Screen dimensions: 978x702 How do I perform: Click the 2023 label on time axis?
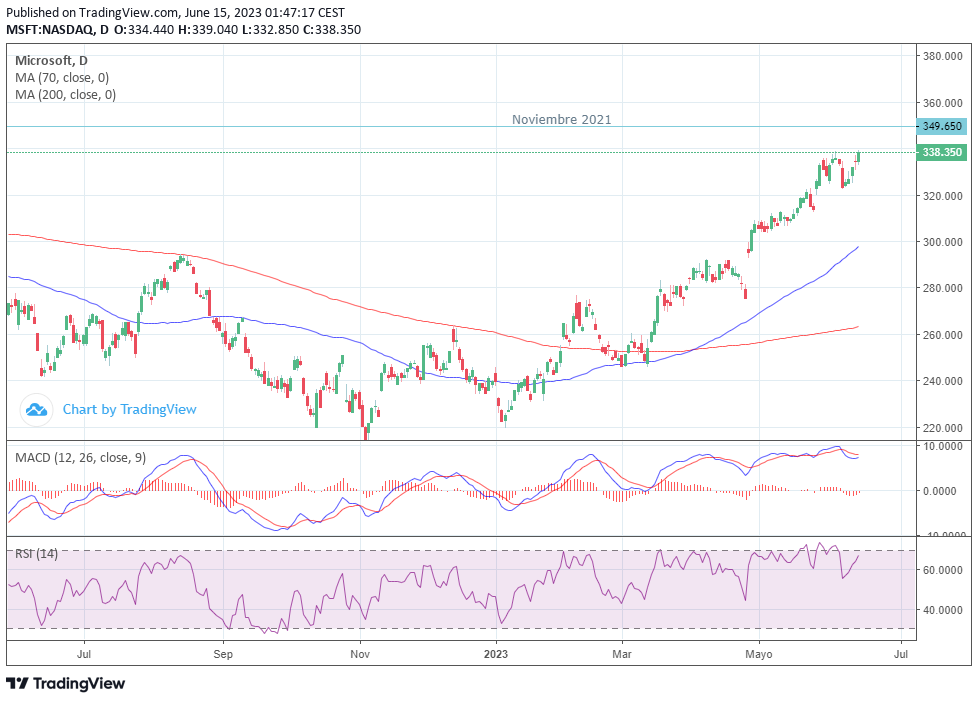pyautogui.click(x=496, y=654)
